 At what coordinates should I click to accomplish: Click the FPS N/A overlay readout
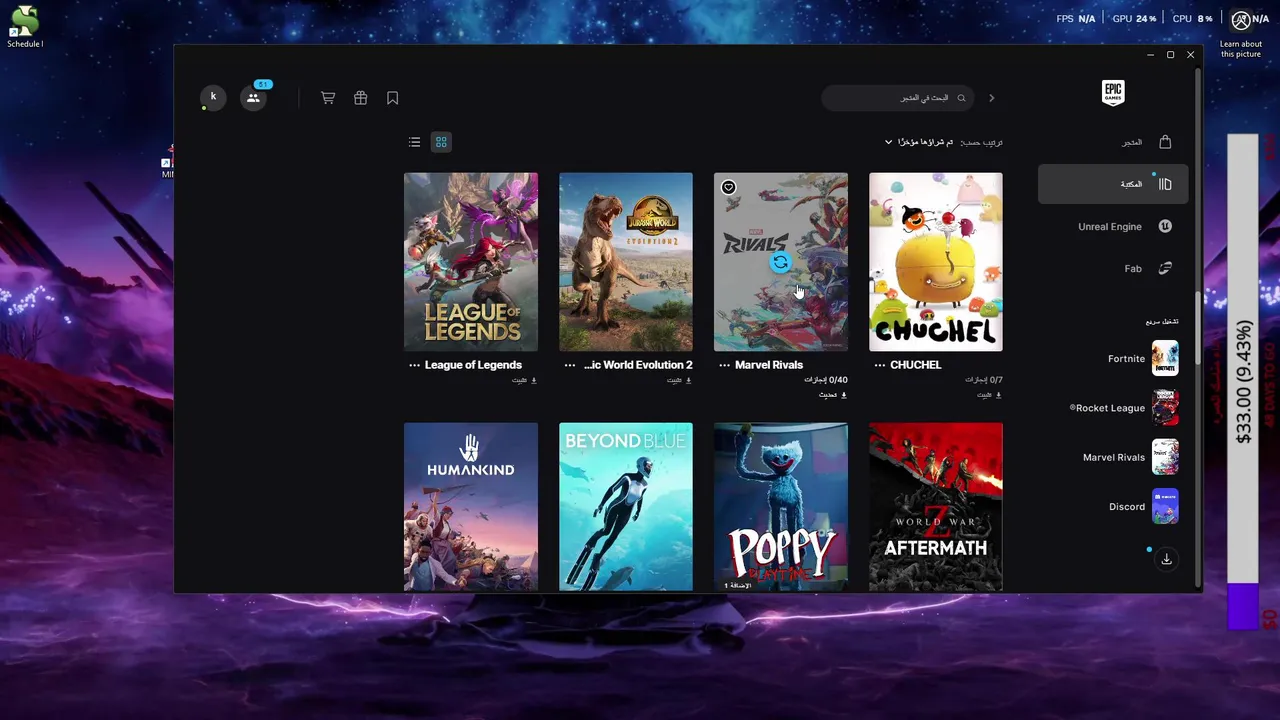coord(1076,19)
